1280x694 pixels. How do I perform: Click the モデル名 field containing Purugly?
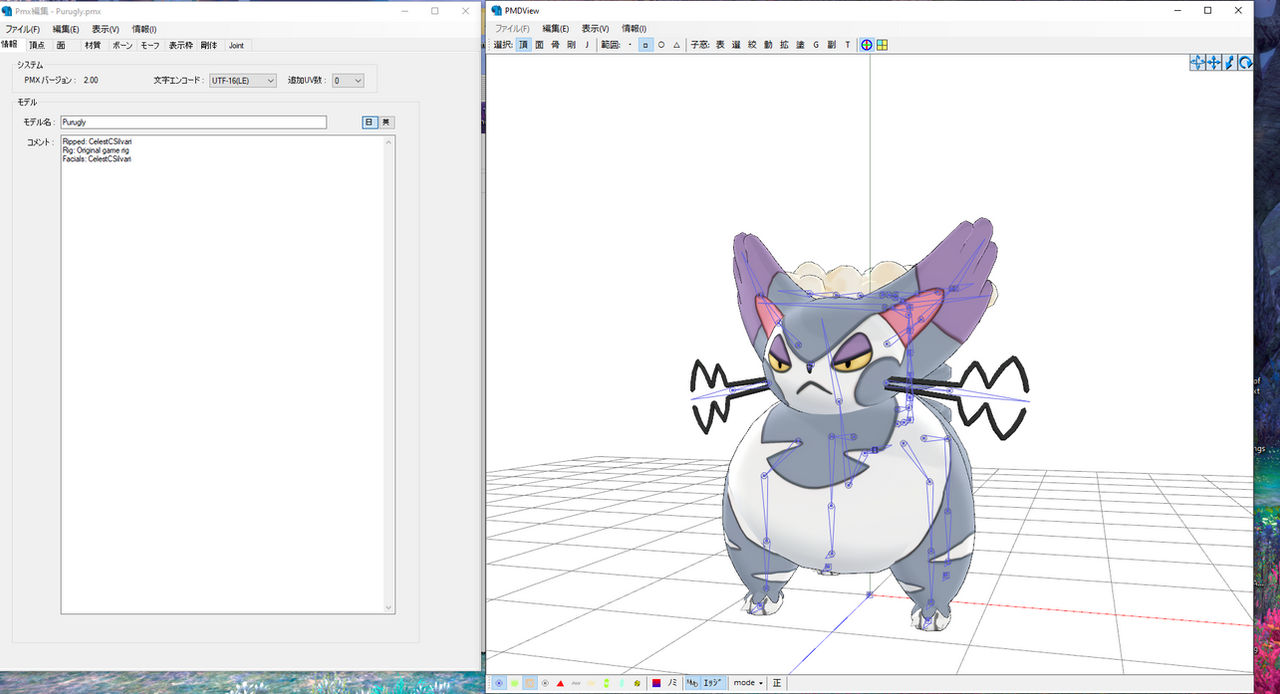tap(193, 122)
